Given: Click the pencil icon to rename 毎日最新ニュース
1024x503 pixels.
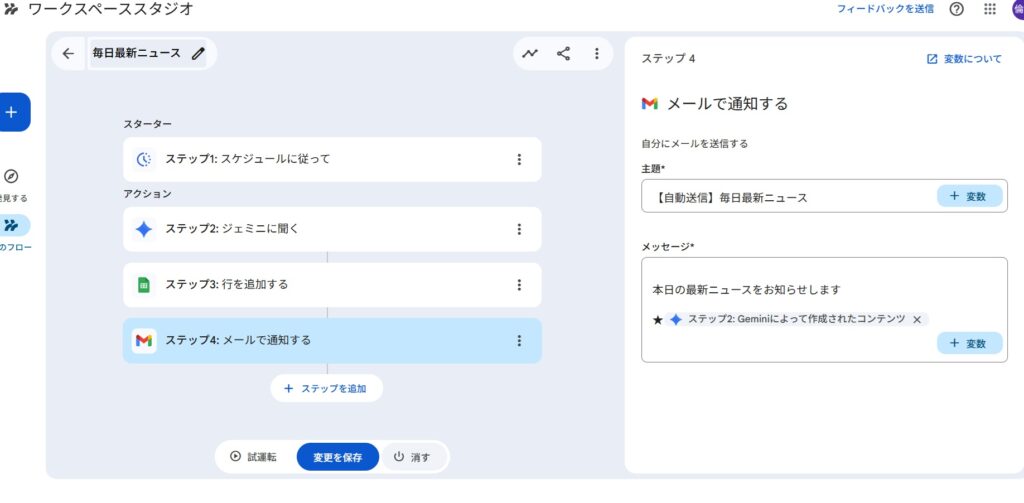Looking at the screenshot, I should pos(198,54).
